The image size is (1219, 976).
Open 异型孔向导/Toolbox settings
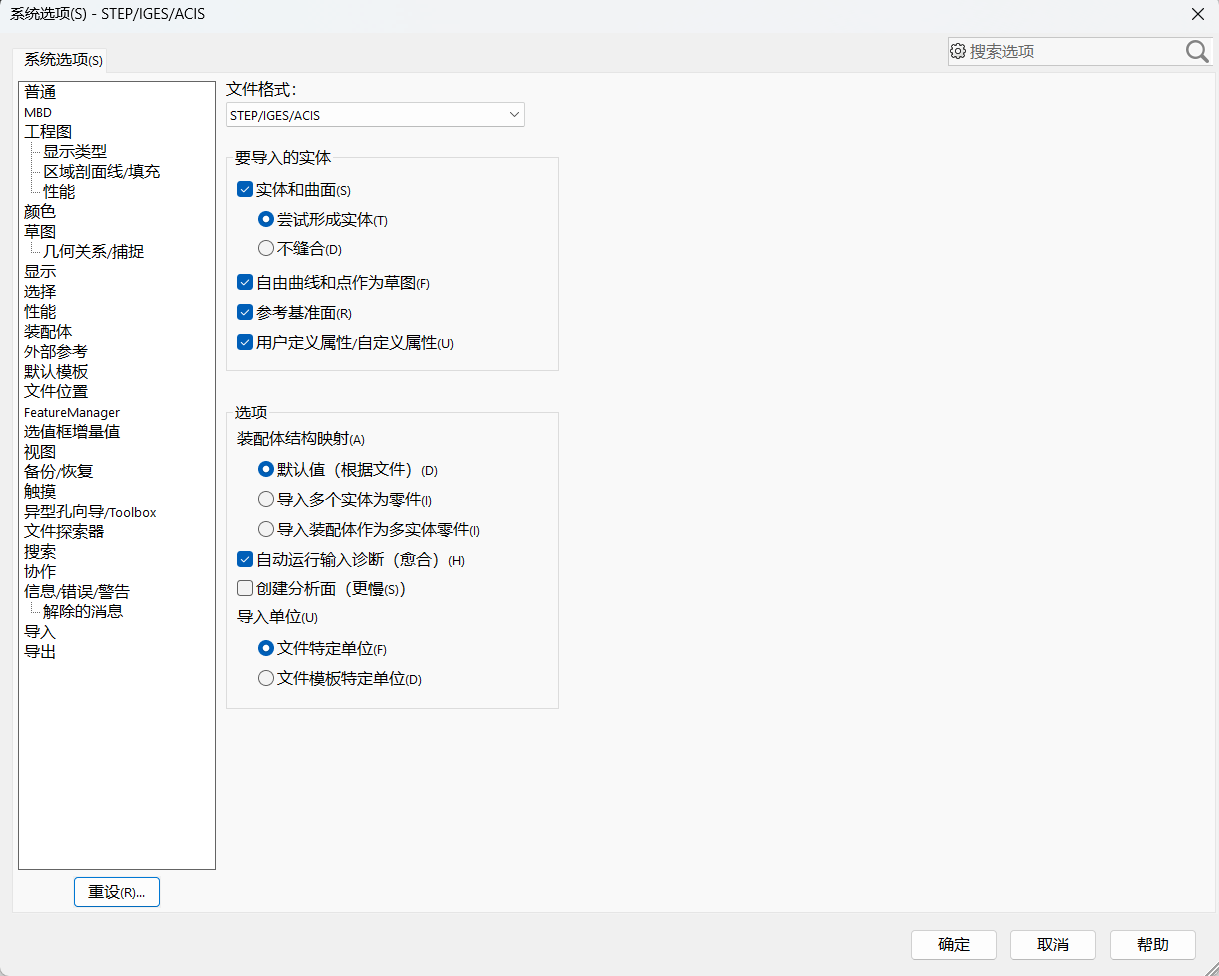(90, 512)
